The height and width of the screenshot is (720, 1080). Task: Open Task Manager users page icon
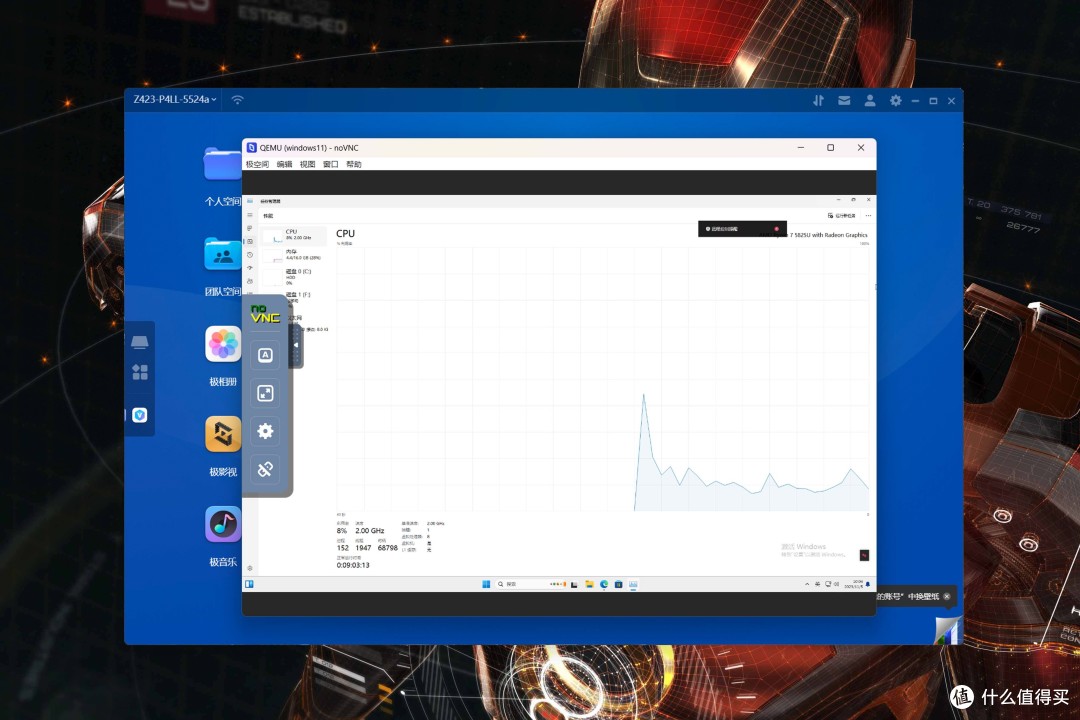pos(250,281)
